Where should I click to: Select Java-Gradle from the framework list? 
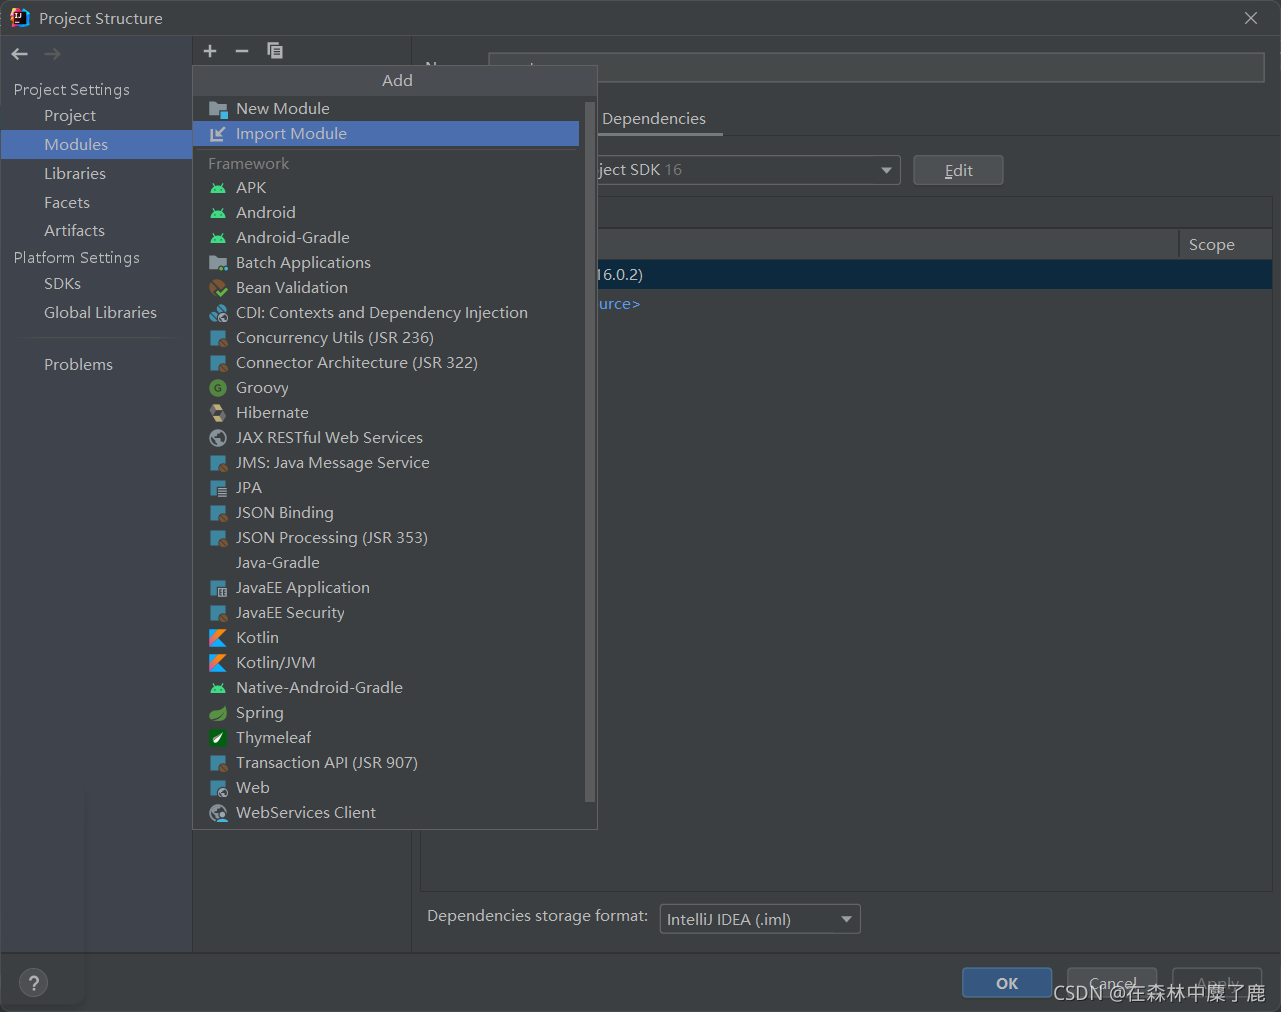tap(386, 562)
